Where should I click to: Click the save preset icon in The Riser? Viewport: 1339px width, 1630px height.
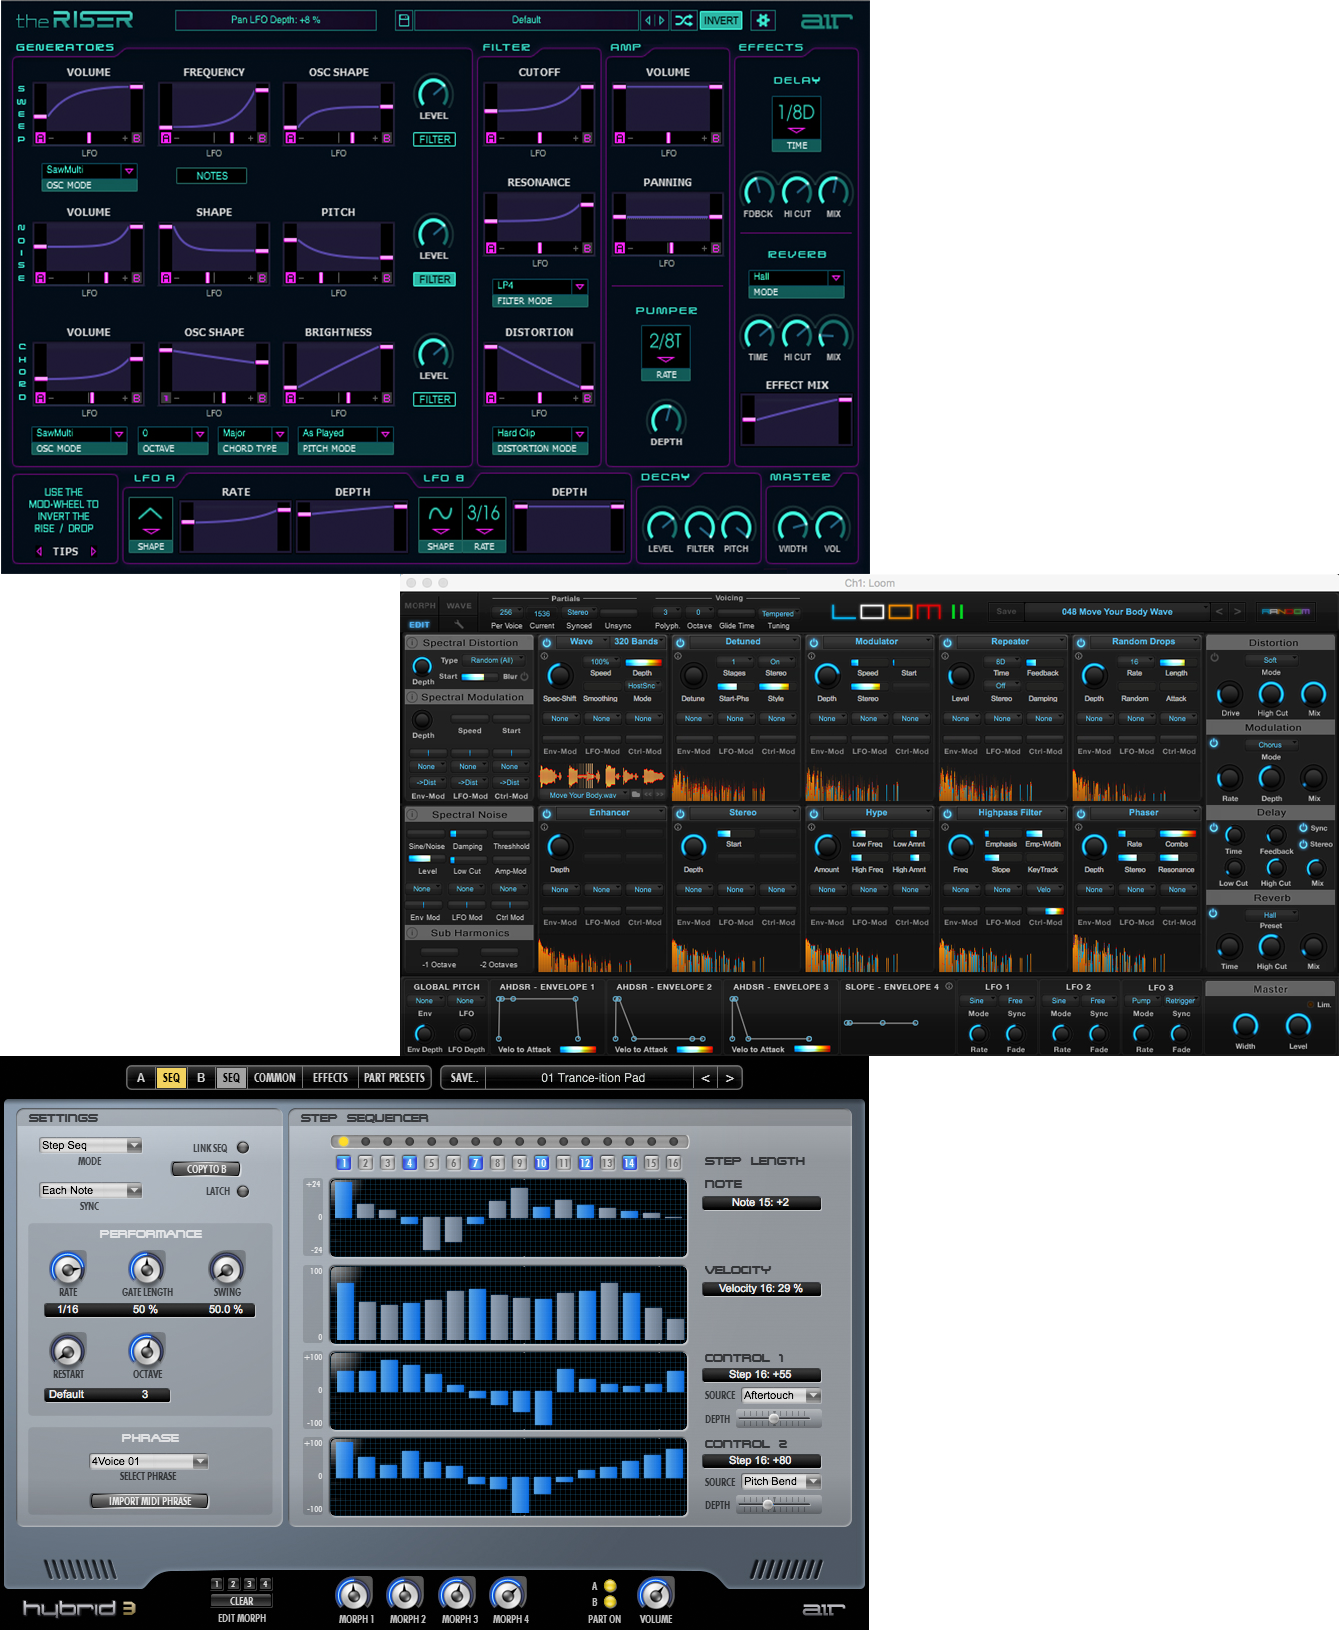pos(403,20)
